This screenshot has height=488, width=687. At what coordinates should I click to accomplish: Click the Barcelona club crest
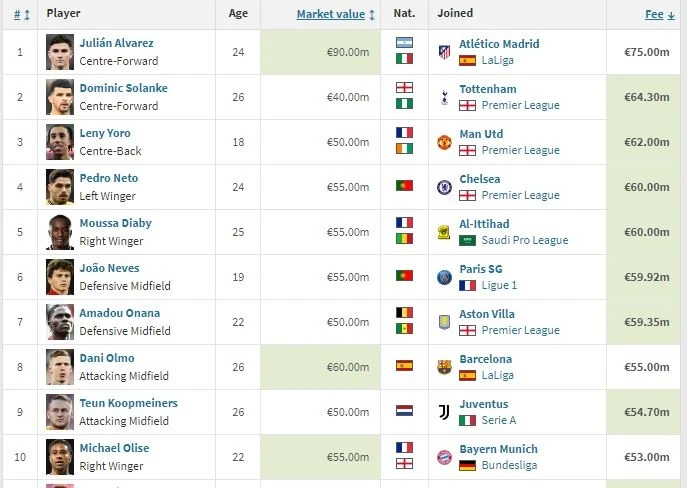444,367
